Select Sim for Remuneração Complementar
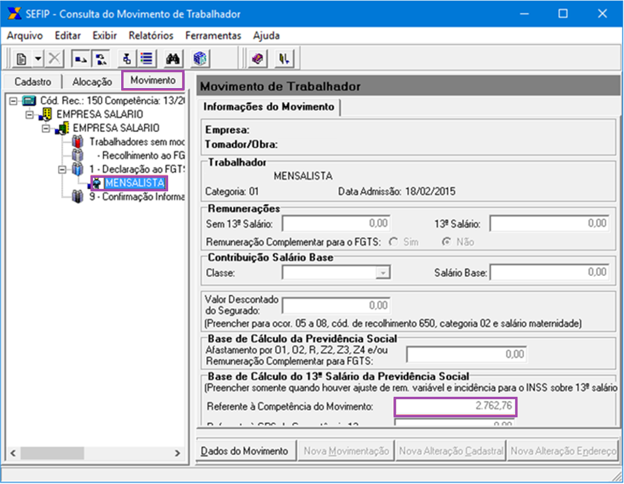The width and height of the screenshot is (624, 484). [394, 242]
